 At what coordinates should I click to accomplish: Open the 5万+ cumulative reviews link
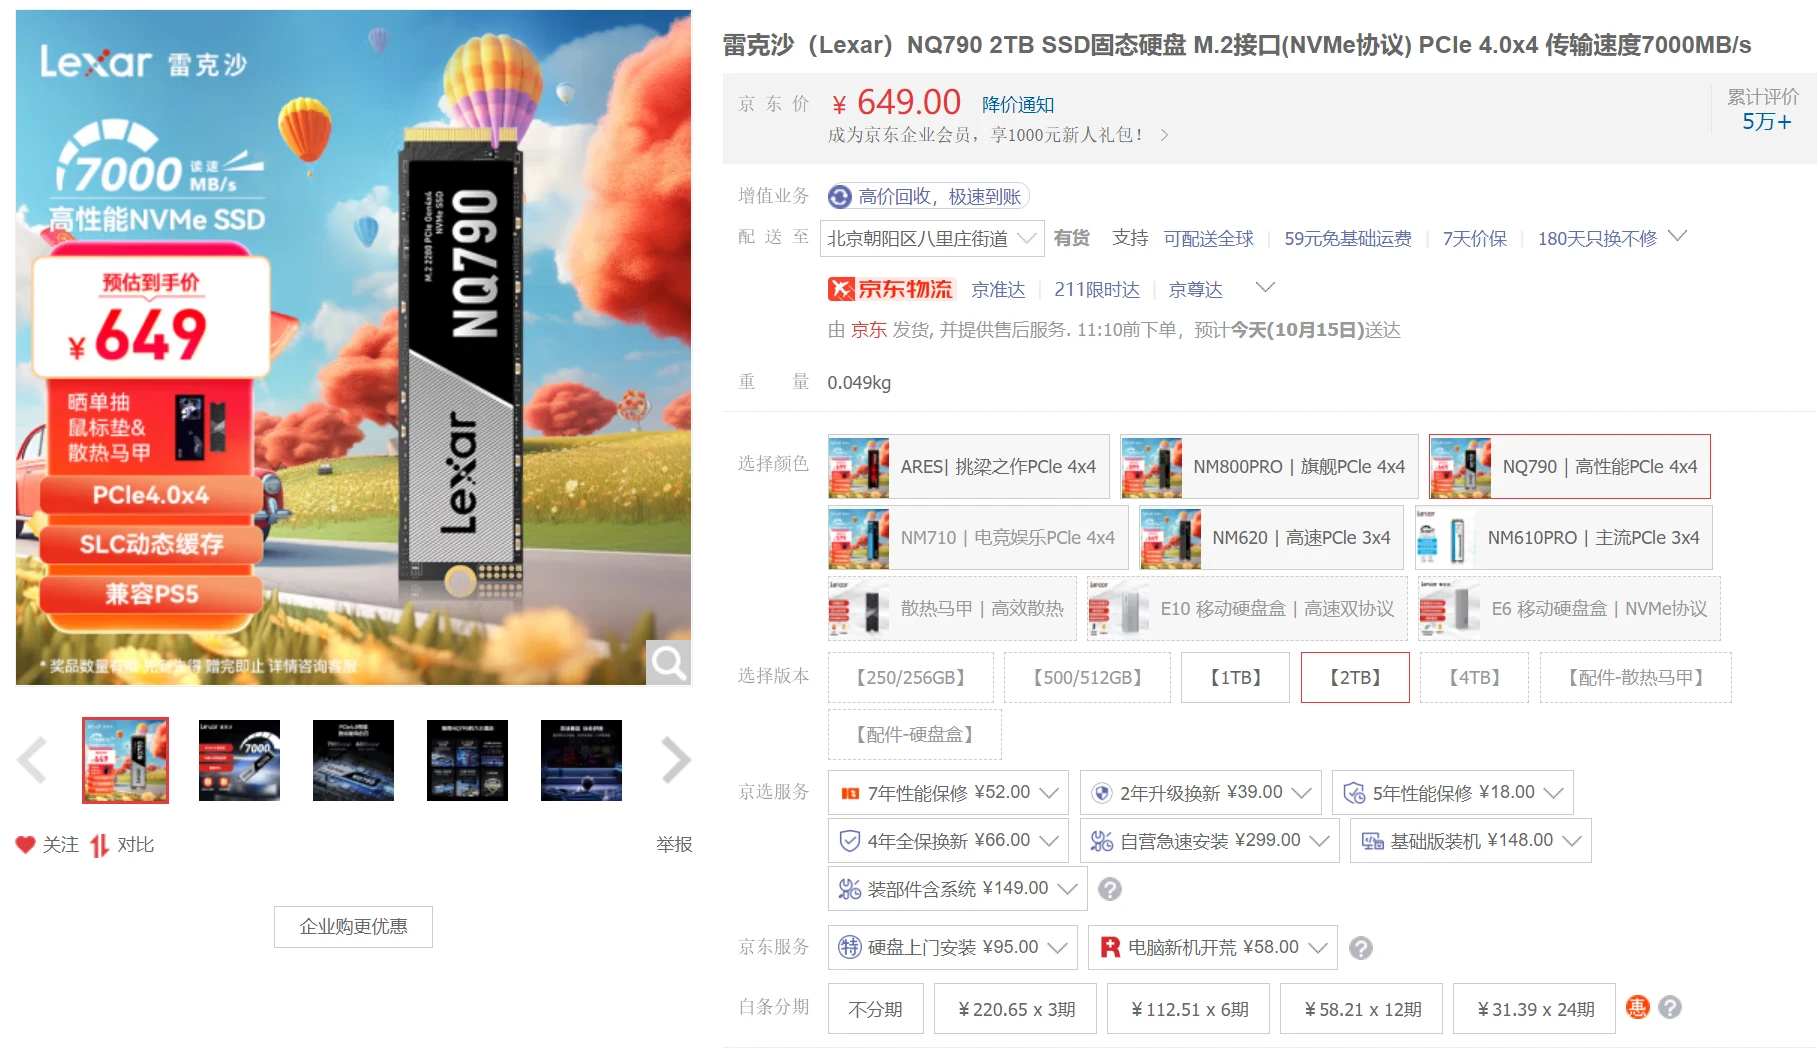click(1766, 121)
